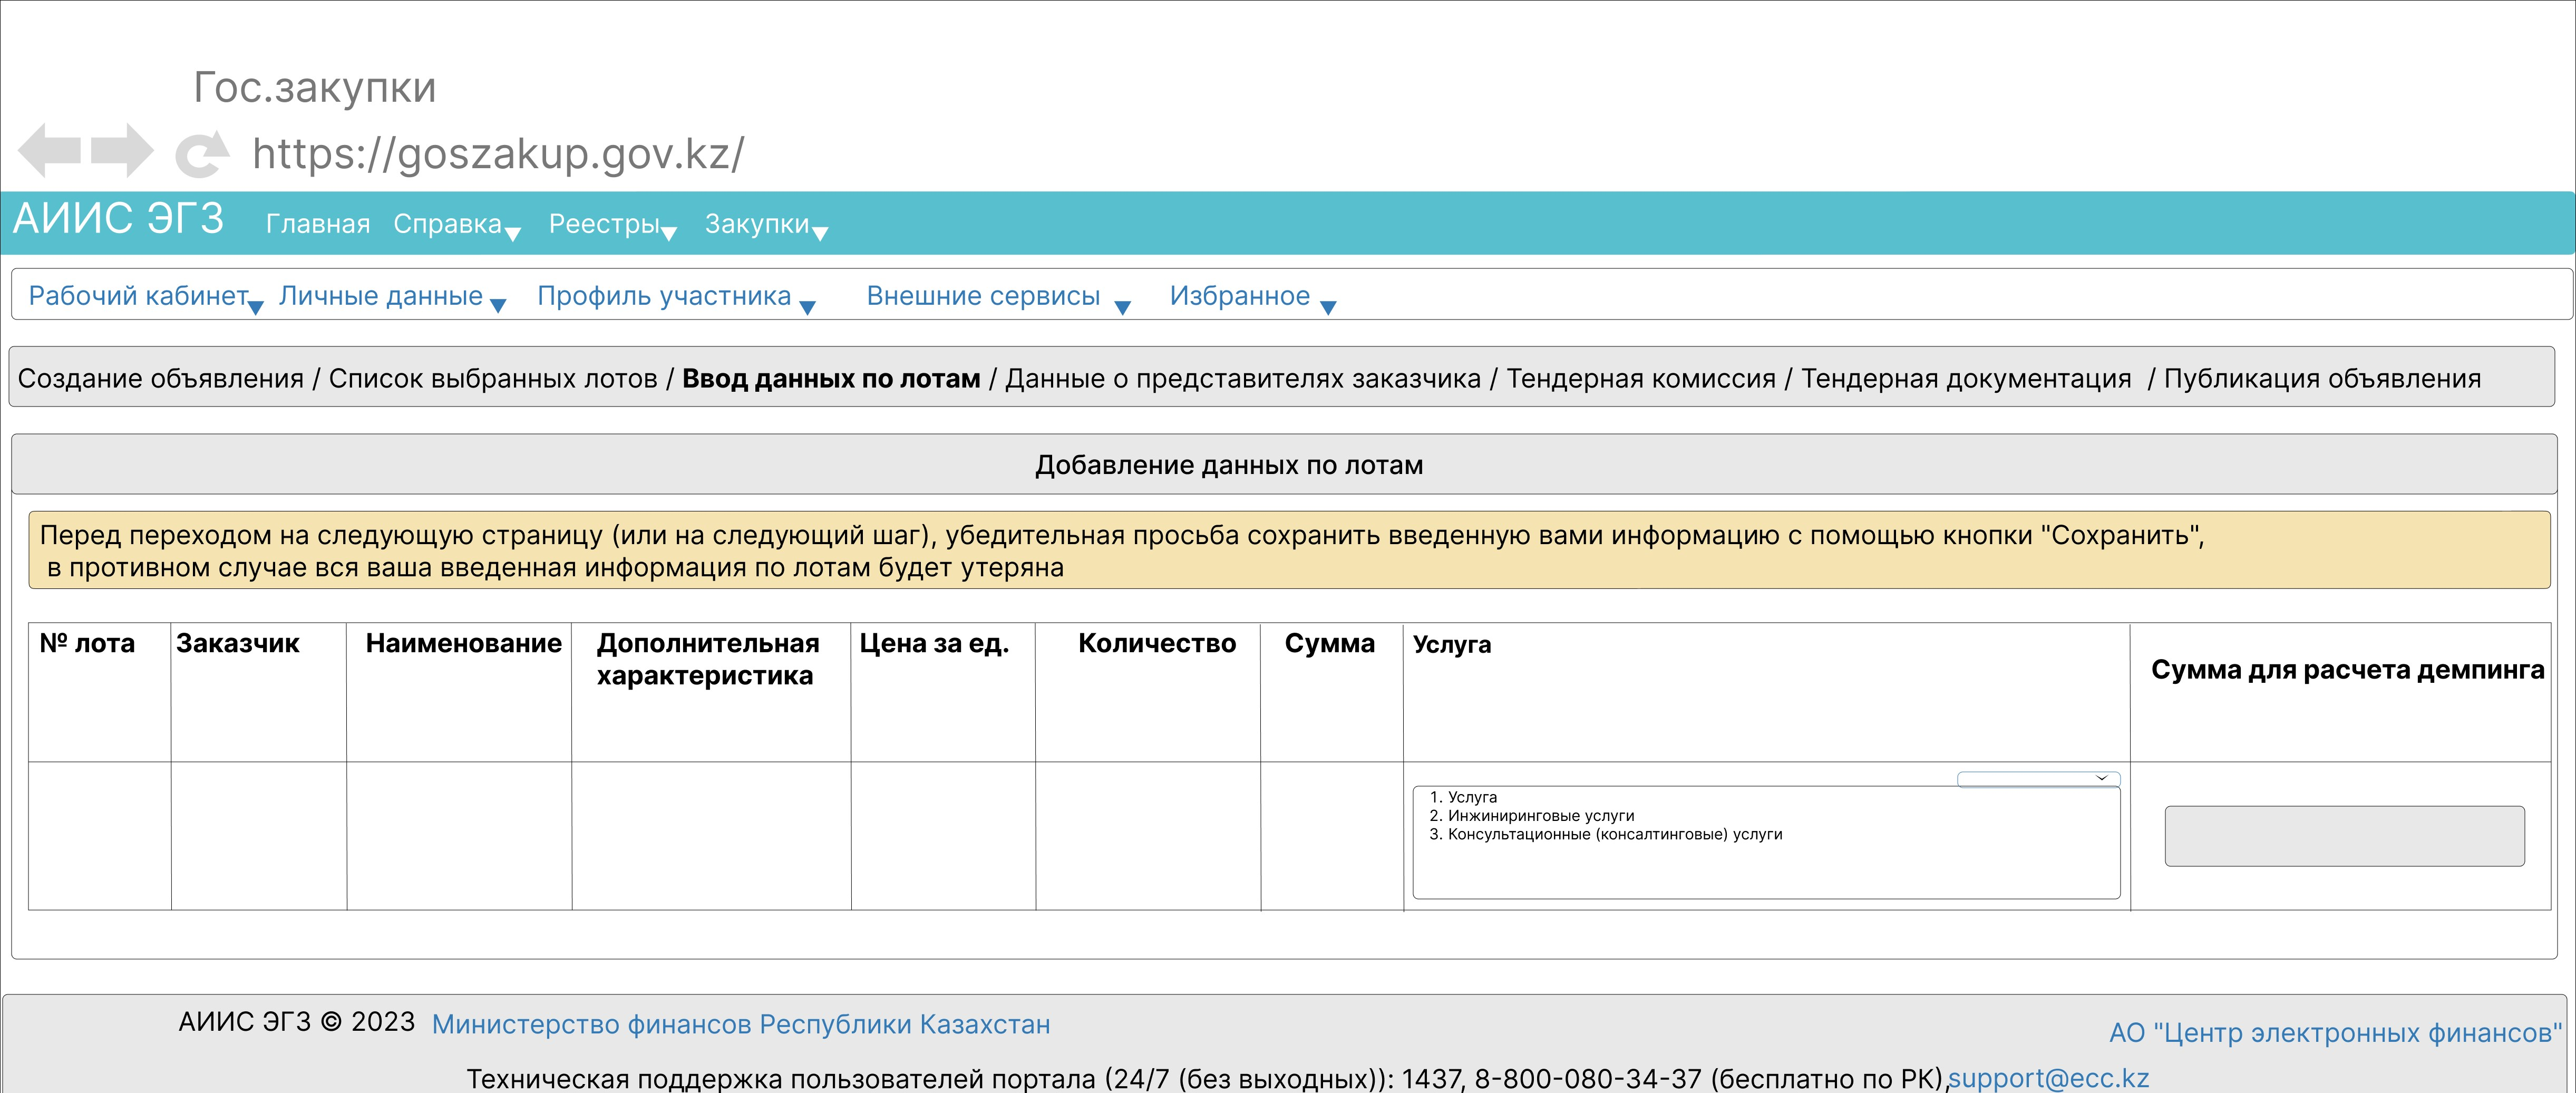
Task: Expand the Справка dropdown arrow
Action: pos(513,234)
